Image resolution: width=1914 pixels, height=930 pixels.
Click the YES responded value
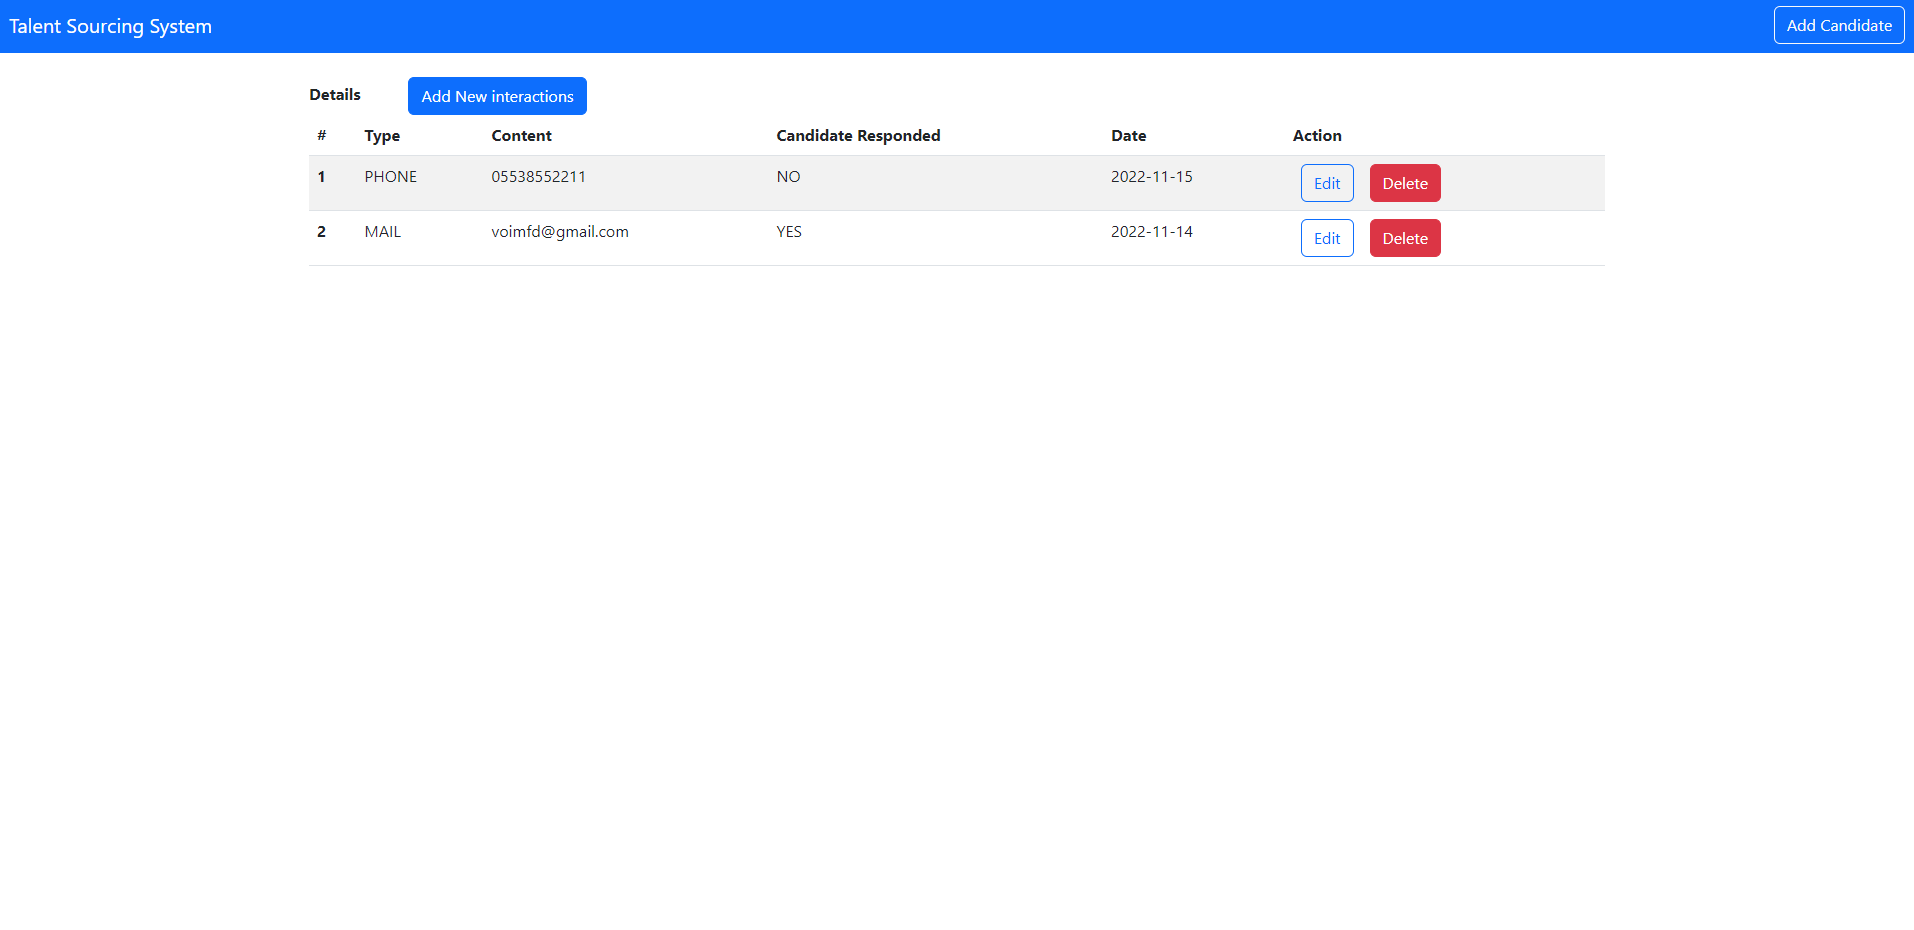click(789, 231)
